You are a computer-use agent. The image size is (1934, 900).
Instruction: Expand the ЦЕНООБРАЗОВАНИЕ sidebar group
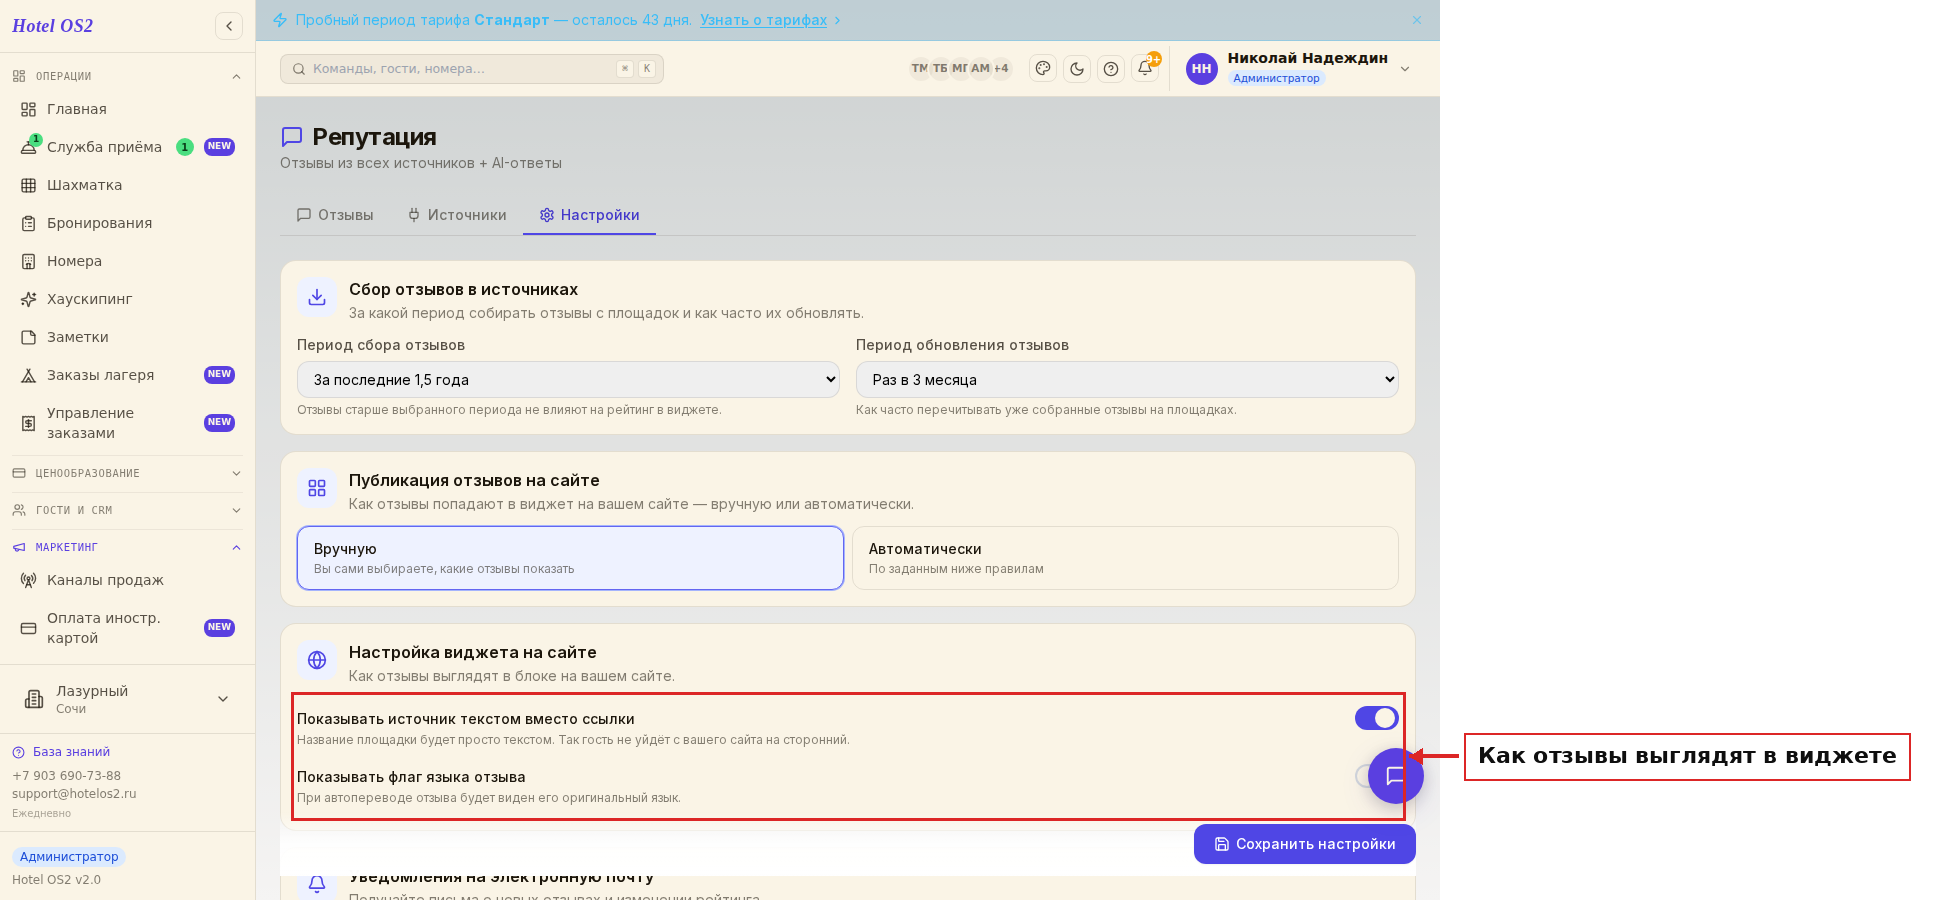[127, 473]
